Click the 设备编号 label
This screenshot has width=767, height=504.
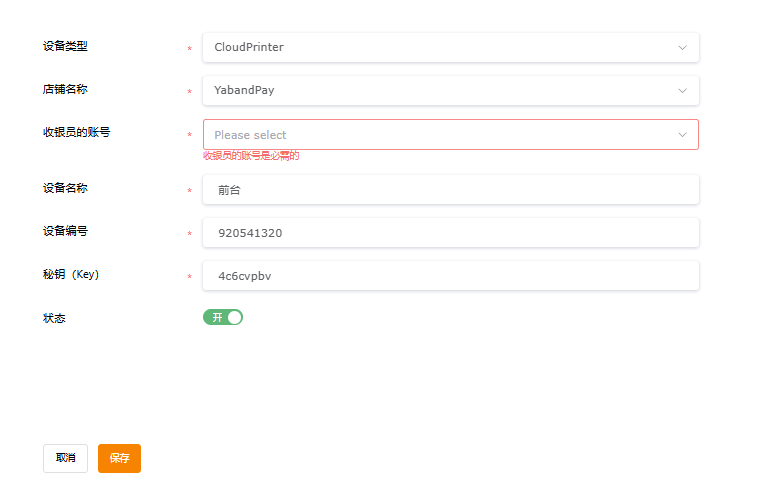pyautogui.click(x=65, y=231)
